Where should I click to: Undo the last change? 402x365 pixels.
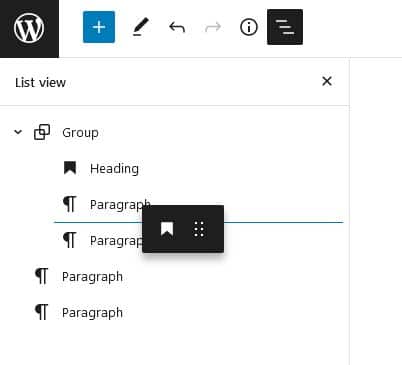177,27
